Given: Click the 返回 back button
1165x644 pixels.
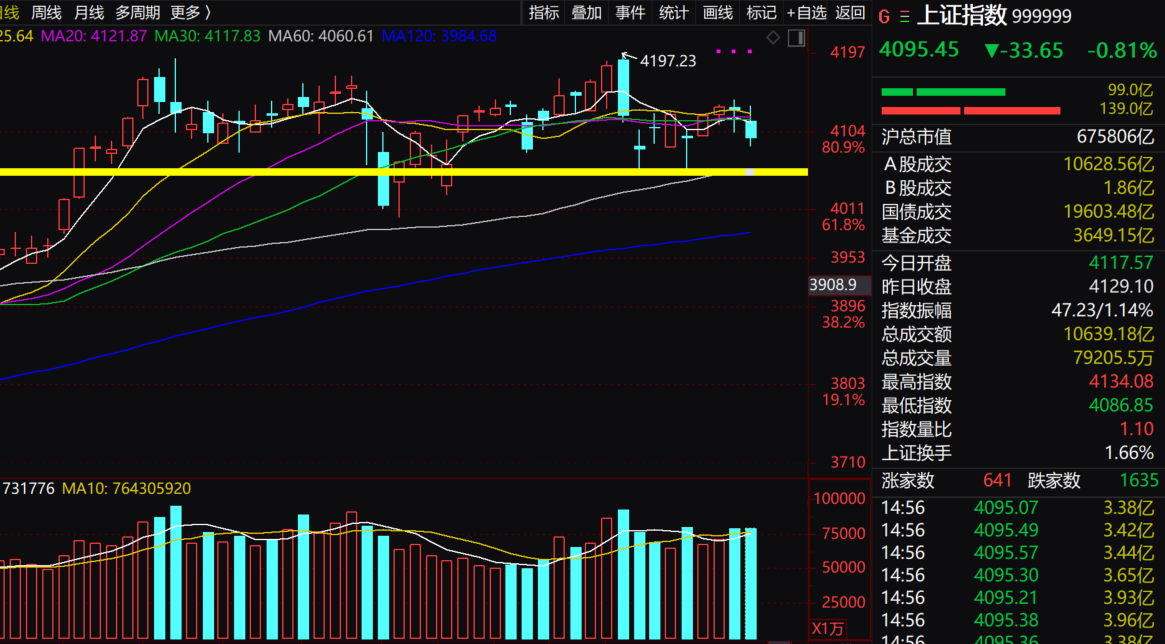Looking at the screenshot, I should click(850, 13).
